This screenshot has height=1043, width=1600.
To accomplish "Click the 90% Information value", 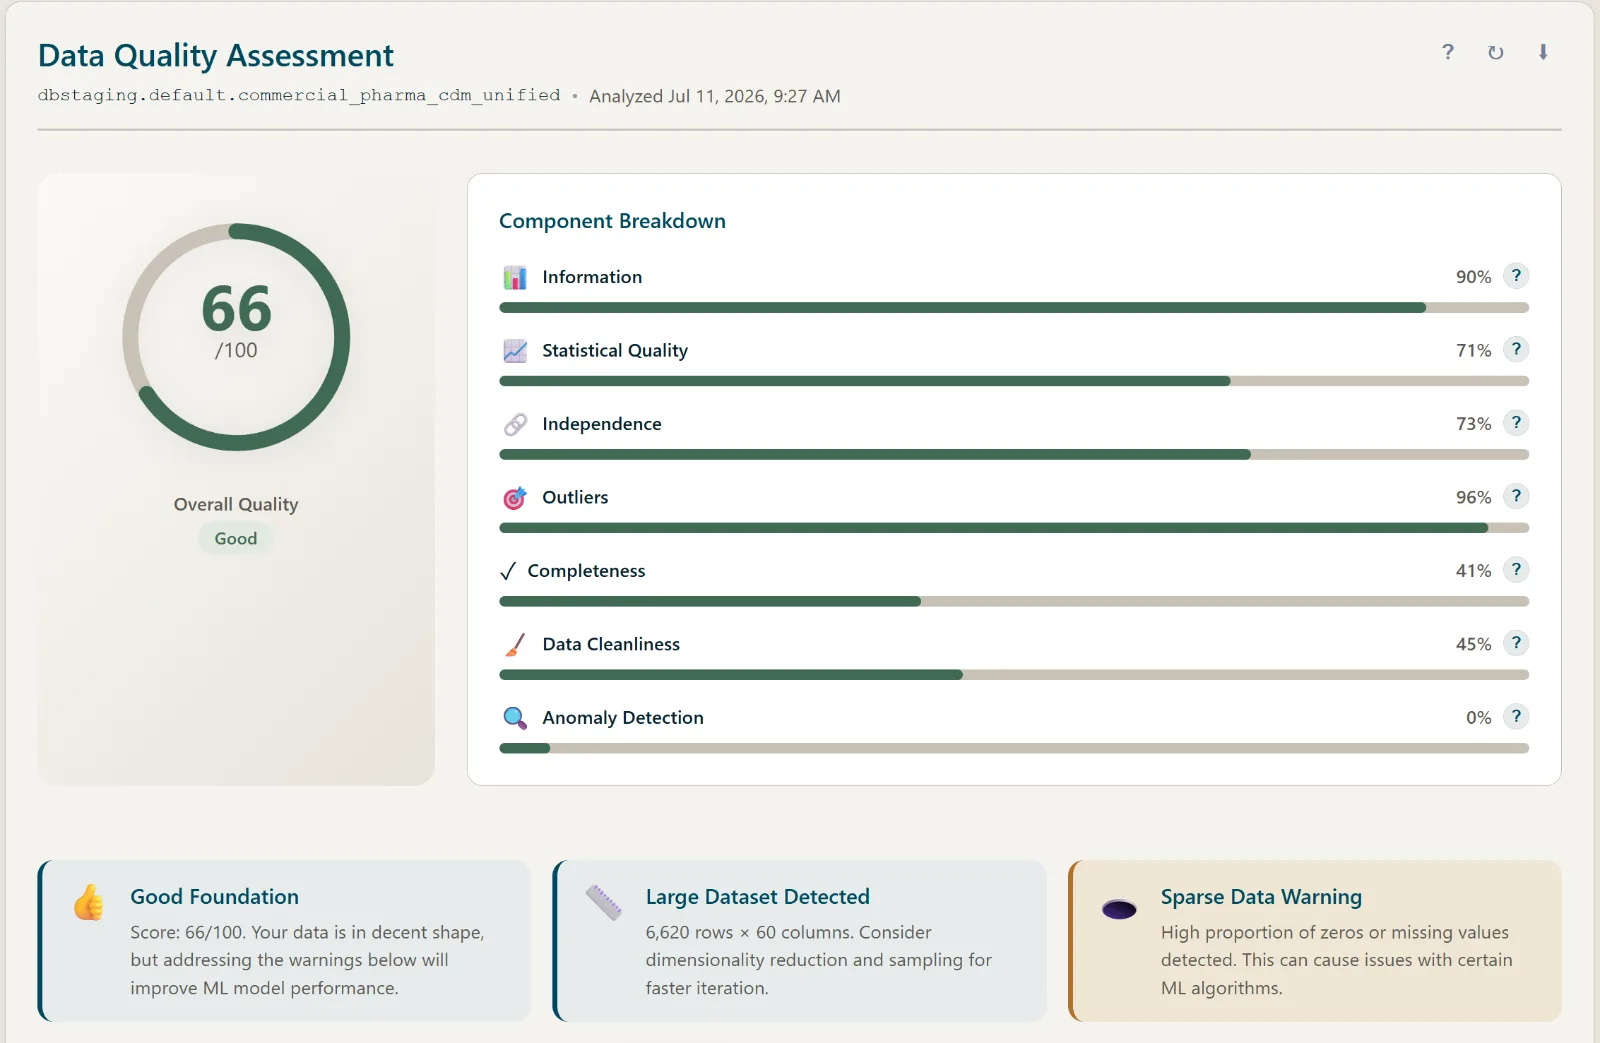I will [1473, 277].
